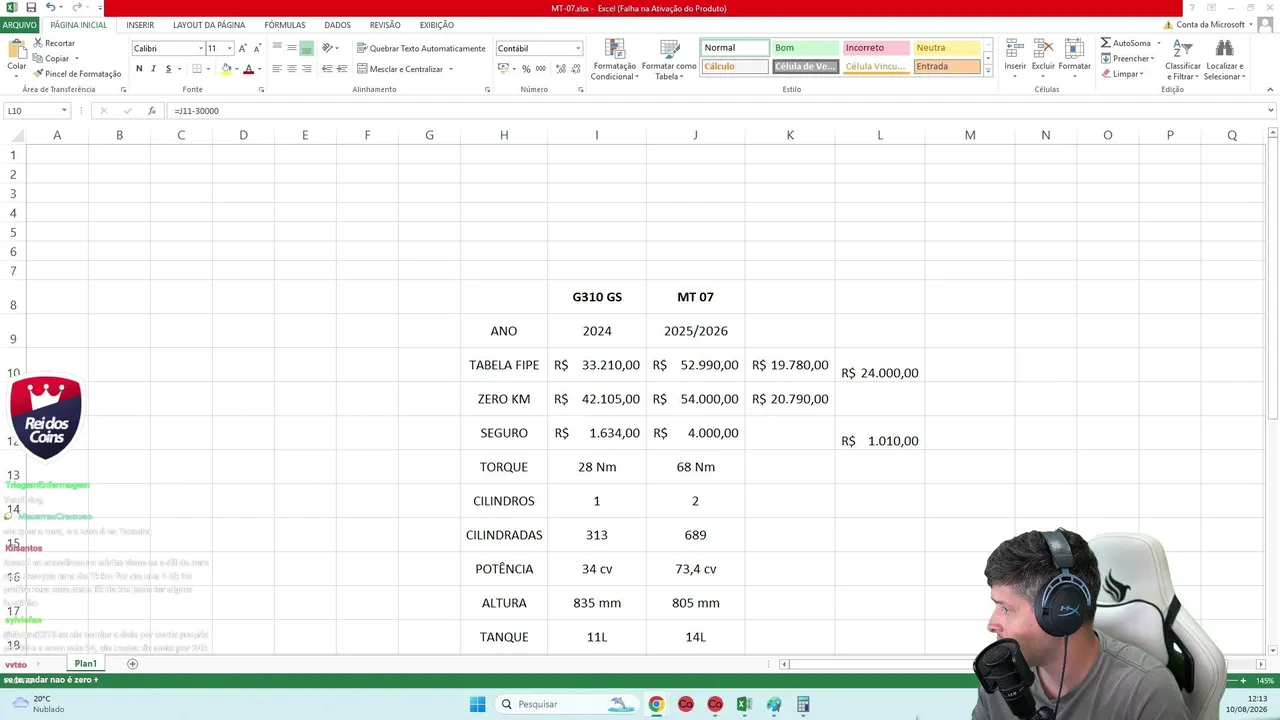
Task: Open the Preencher fill menu
Action: (x=1128, y=58)
